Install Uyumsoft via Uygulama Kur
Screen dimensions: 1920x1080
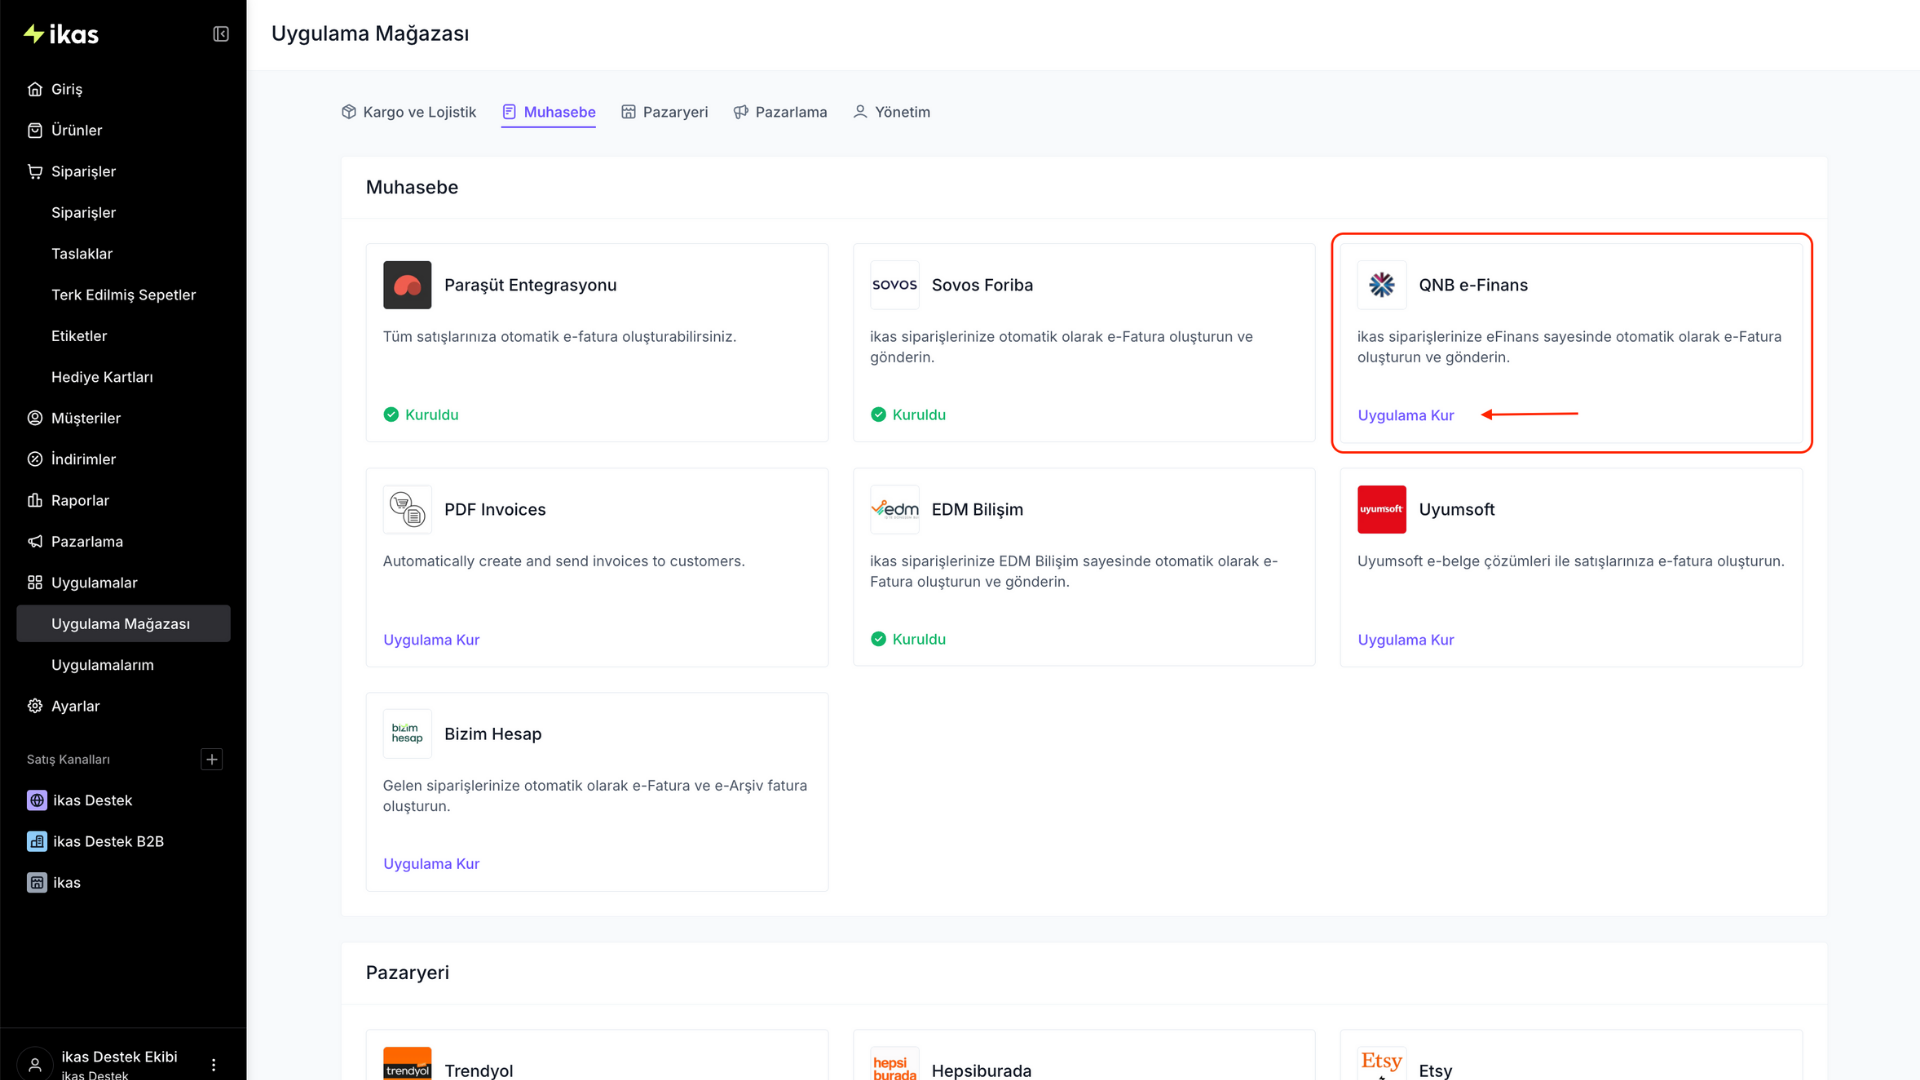point(1405,639)
